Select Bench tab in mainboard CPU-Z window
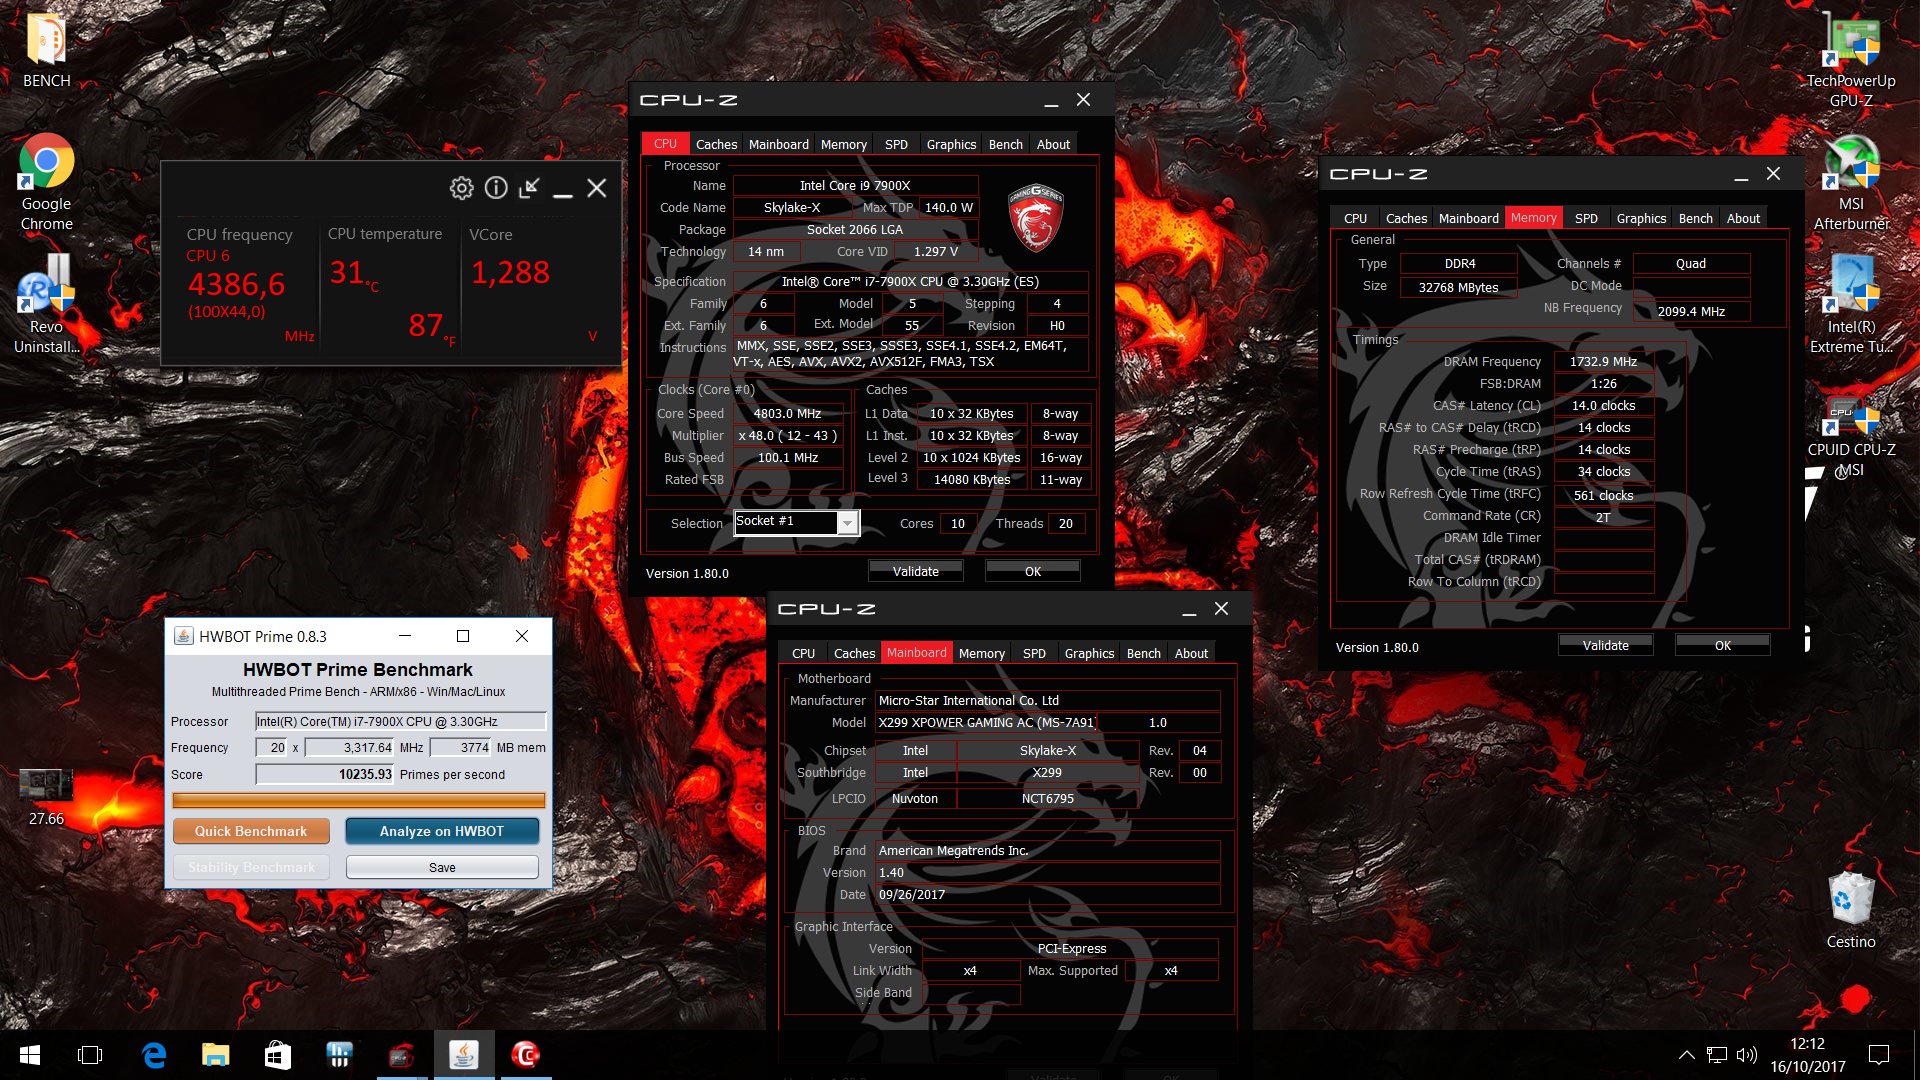This screenshot has height=1080, width=1920. pyautogui.click(x=1143, y=653)
